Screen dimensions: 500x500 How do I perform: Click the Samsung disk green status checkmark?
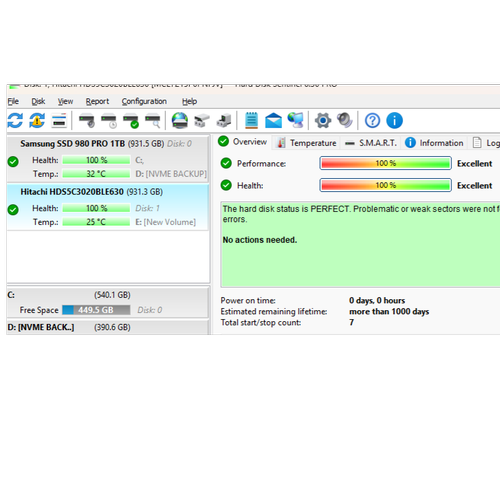pos(13,162)
